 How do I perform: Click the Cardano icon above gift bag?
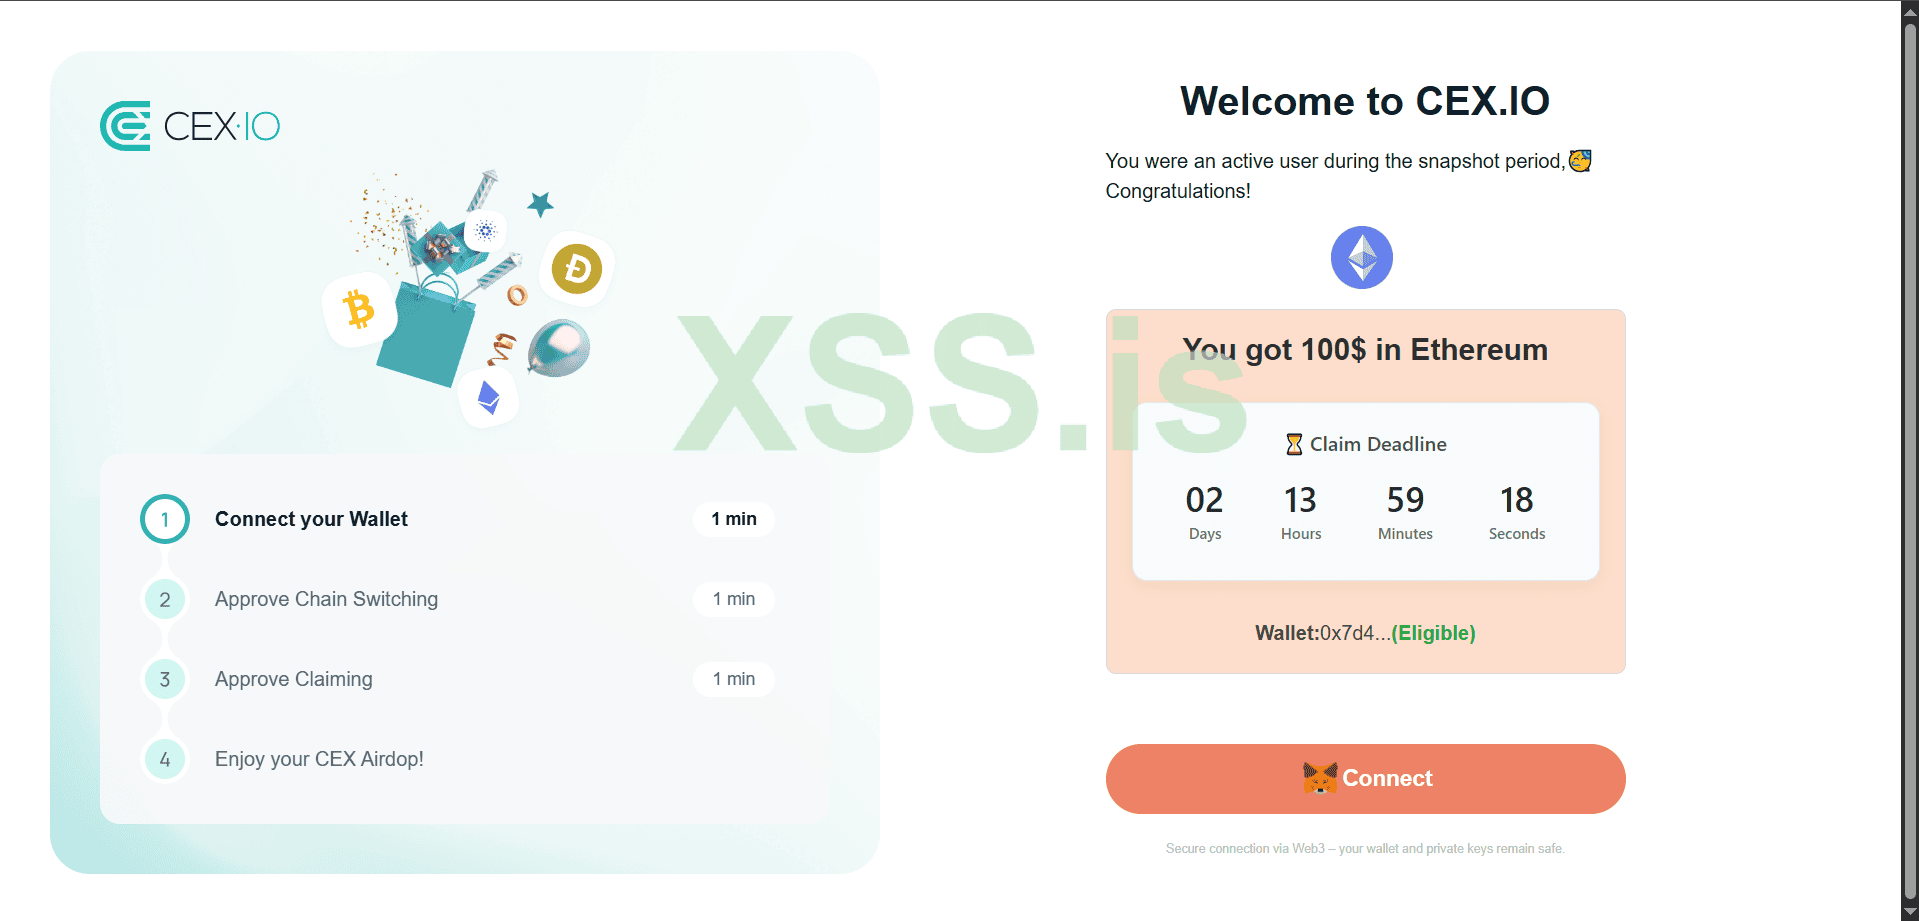tap(486, 231)
